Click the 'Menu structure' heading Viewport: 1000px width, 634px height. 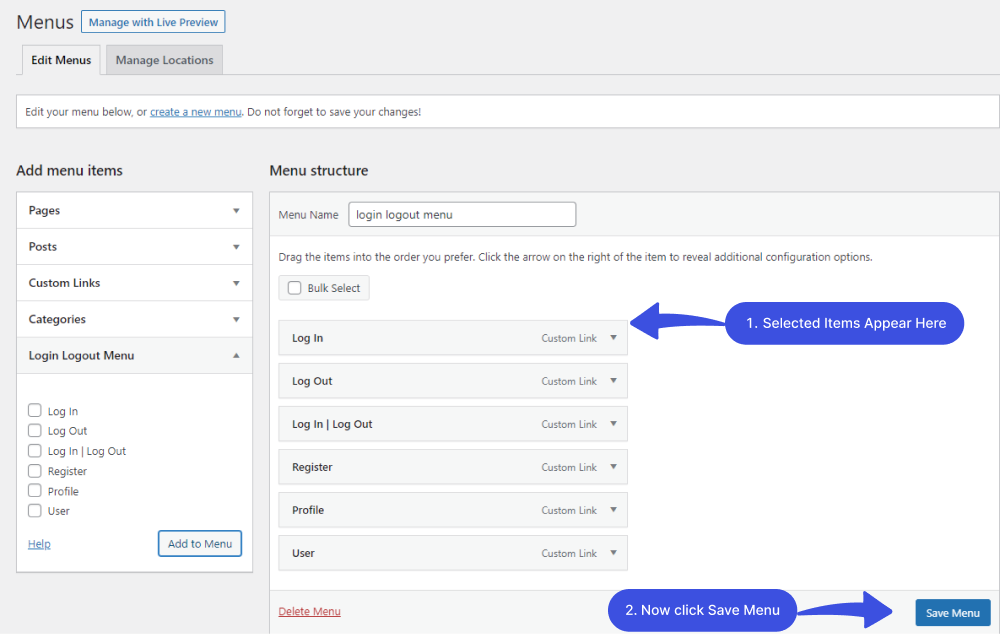tap(319, 170)
